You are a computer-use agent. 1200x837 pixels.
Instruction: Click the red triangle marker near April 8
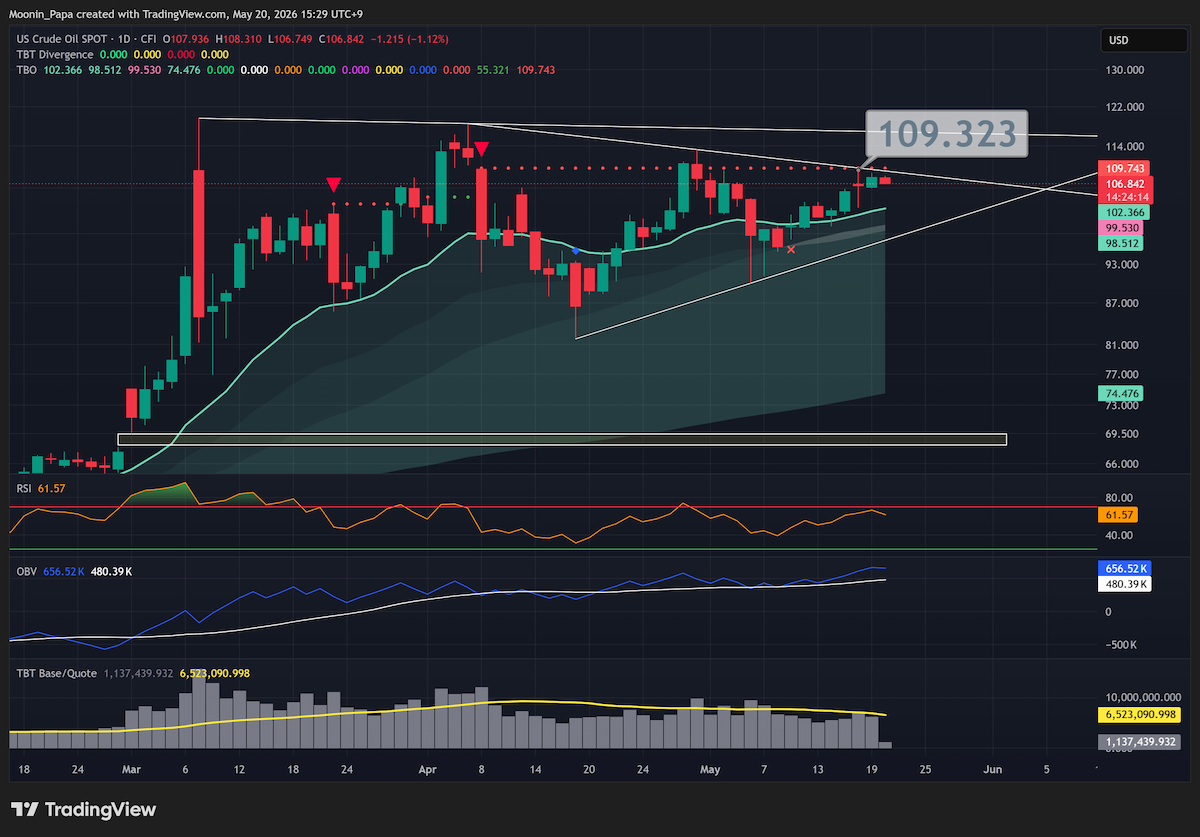[x=481, y=149]
